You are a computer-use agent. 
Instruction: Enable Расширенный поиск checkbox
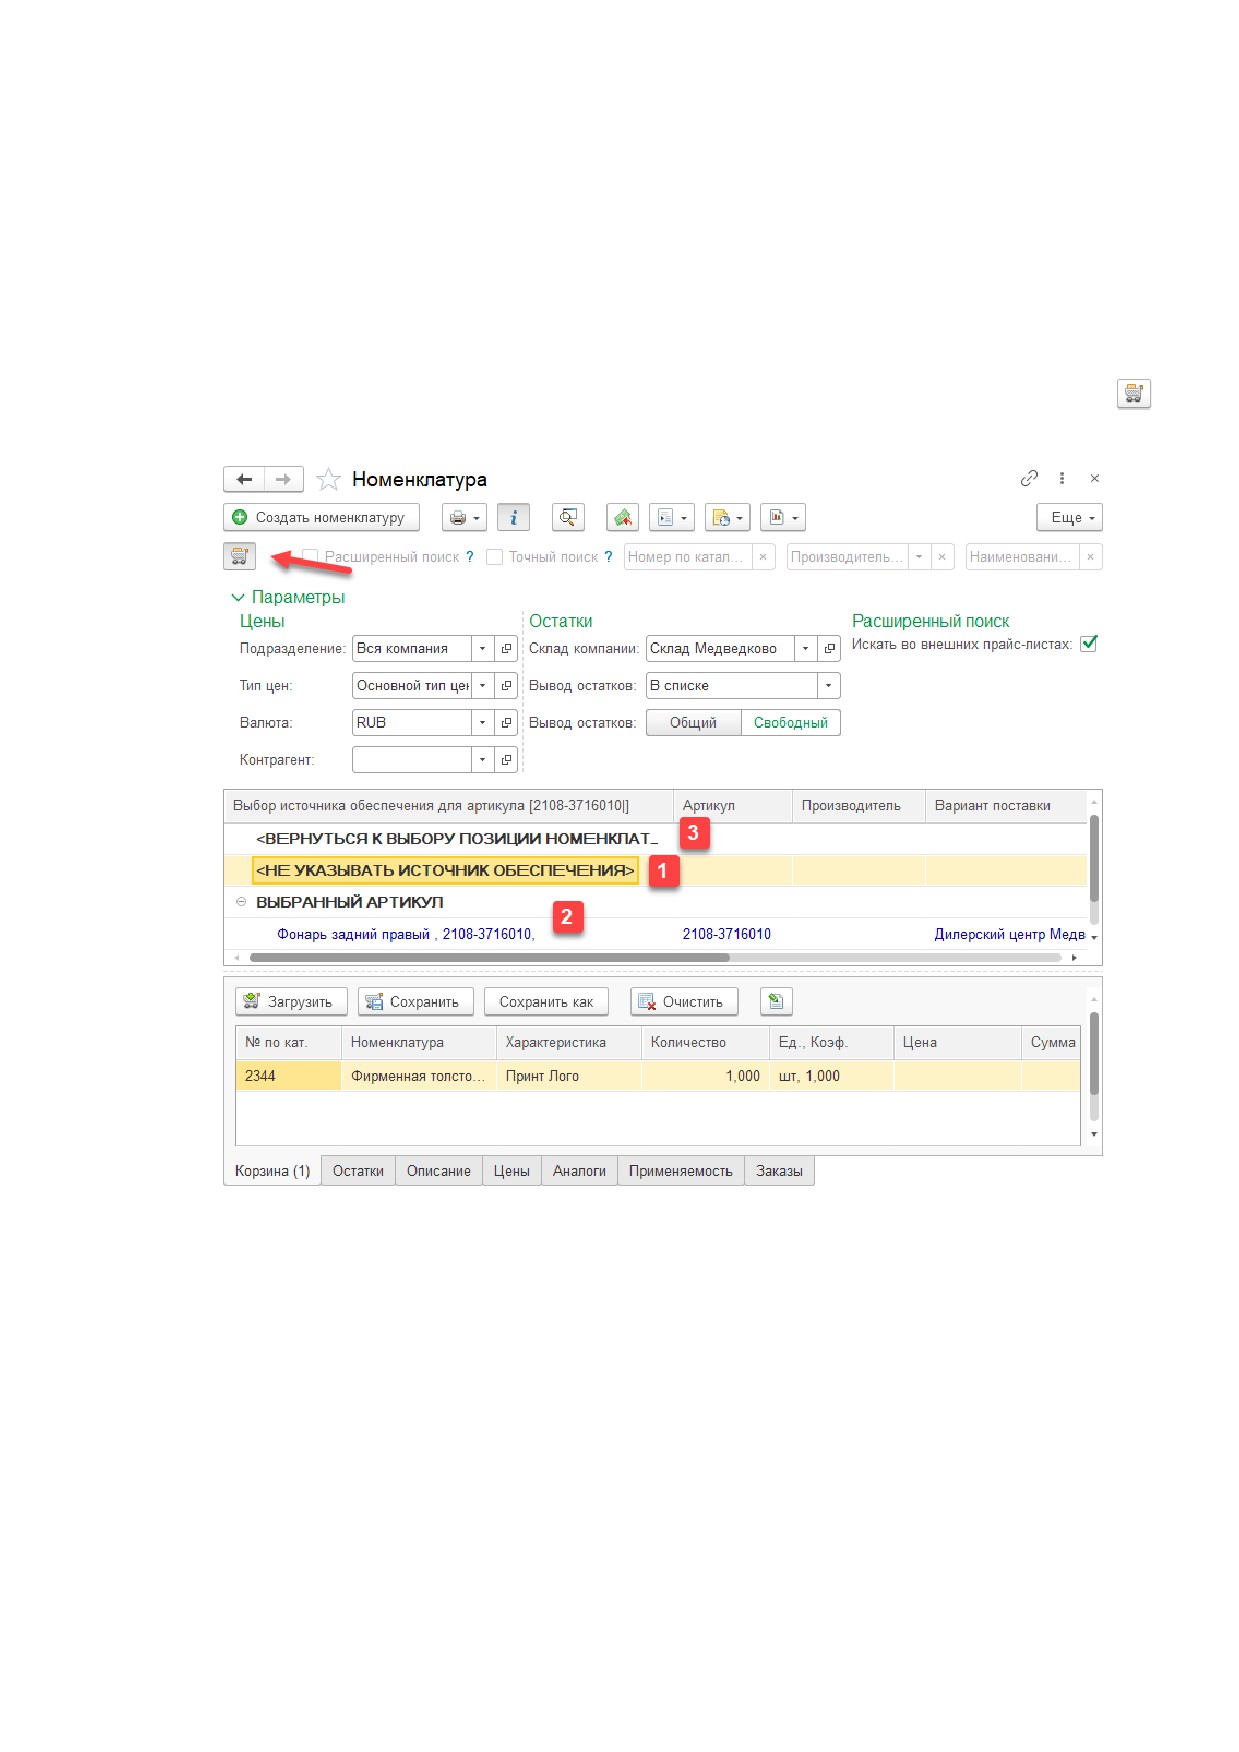click(310, 557)
